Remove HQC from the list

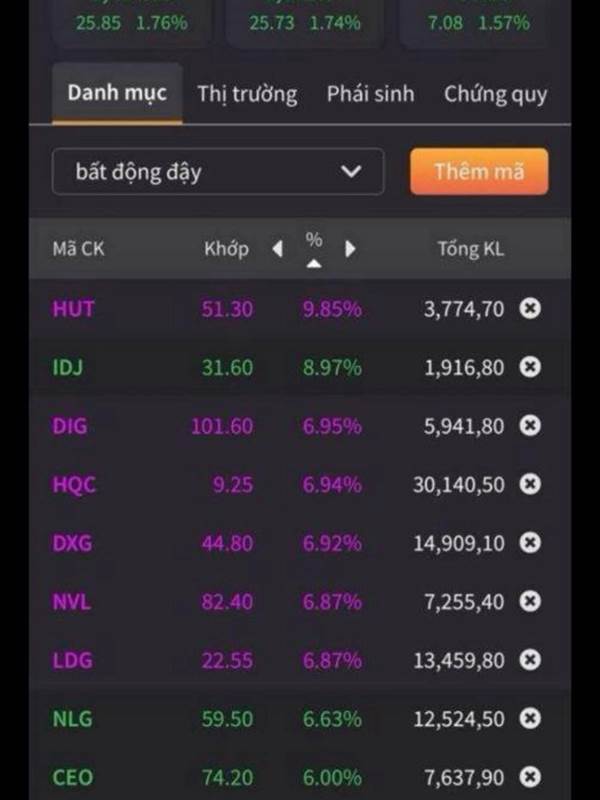pyautogui.click(x=530, y=484)
